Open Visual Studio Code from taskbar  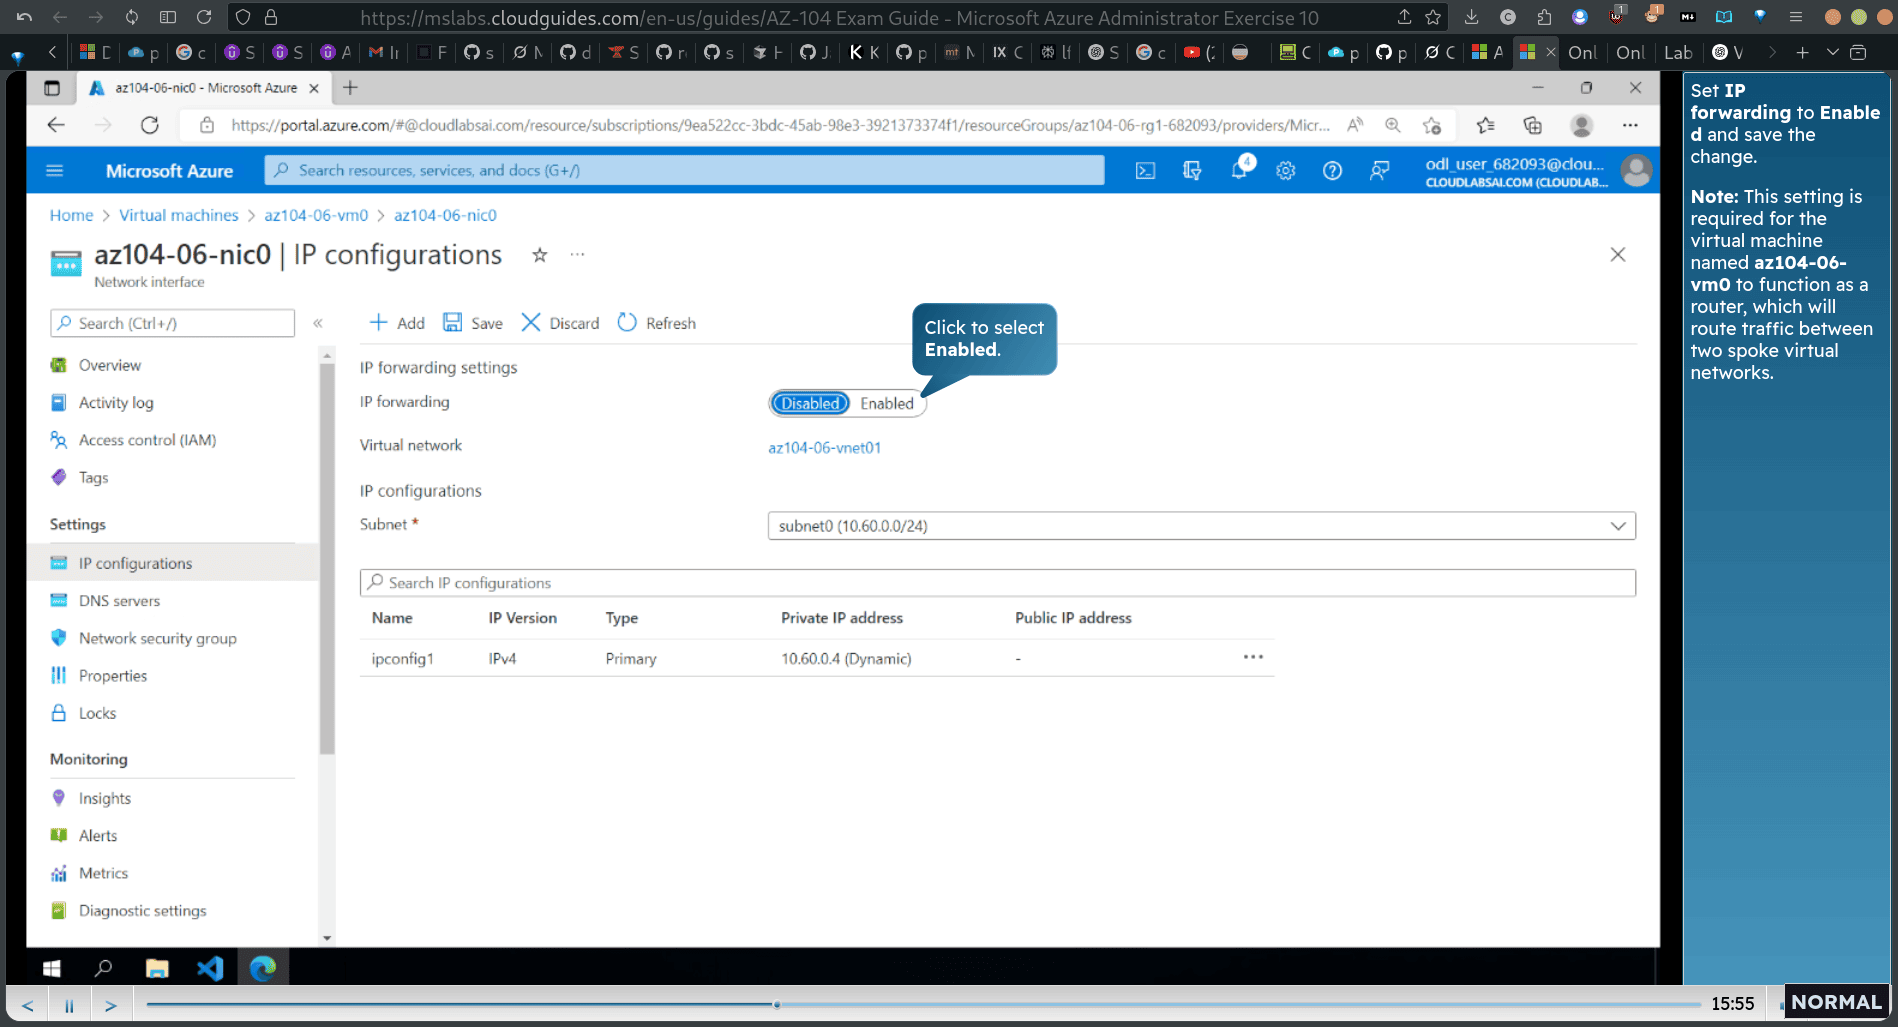210,968
